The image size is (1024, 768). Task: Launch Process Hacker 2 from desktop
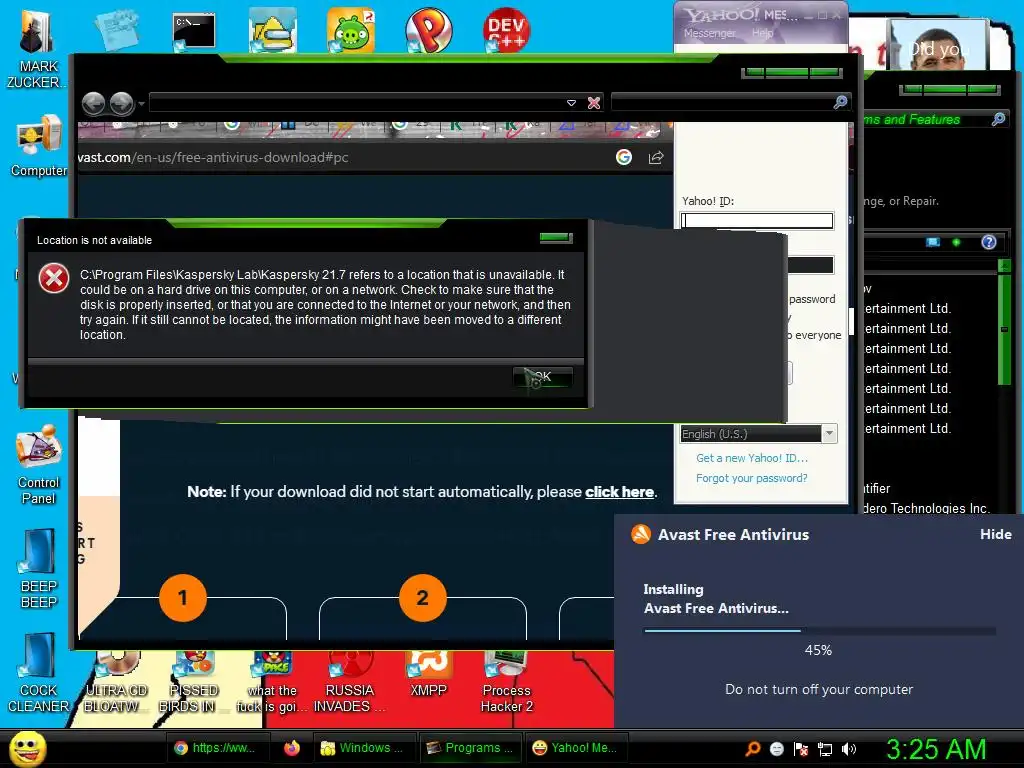click(507, 683)
